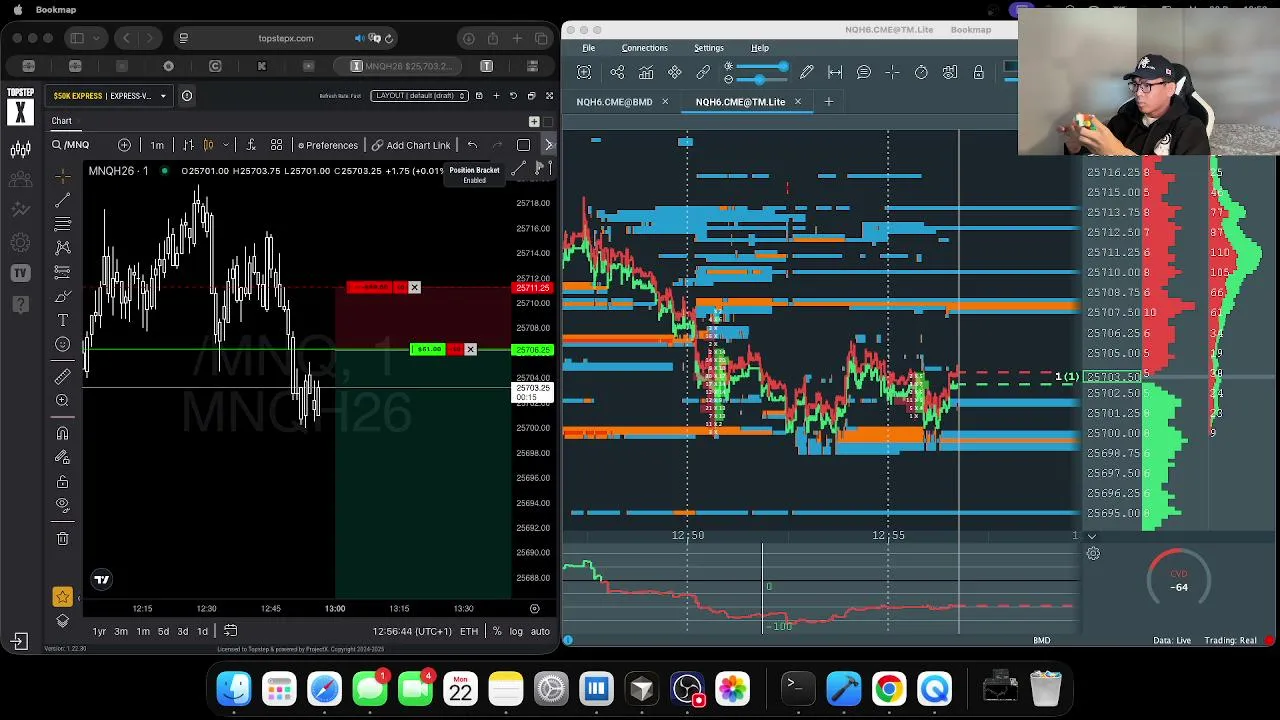
Task: Select the trend line drawing tool
Action: point(62,201)
